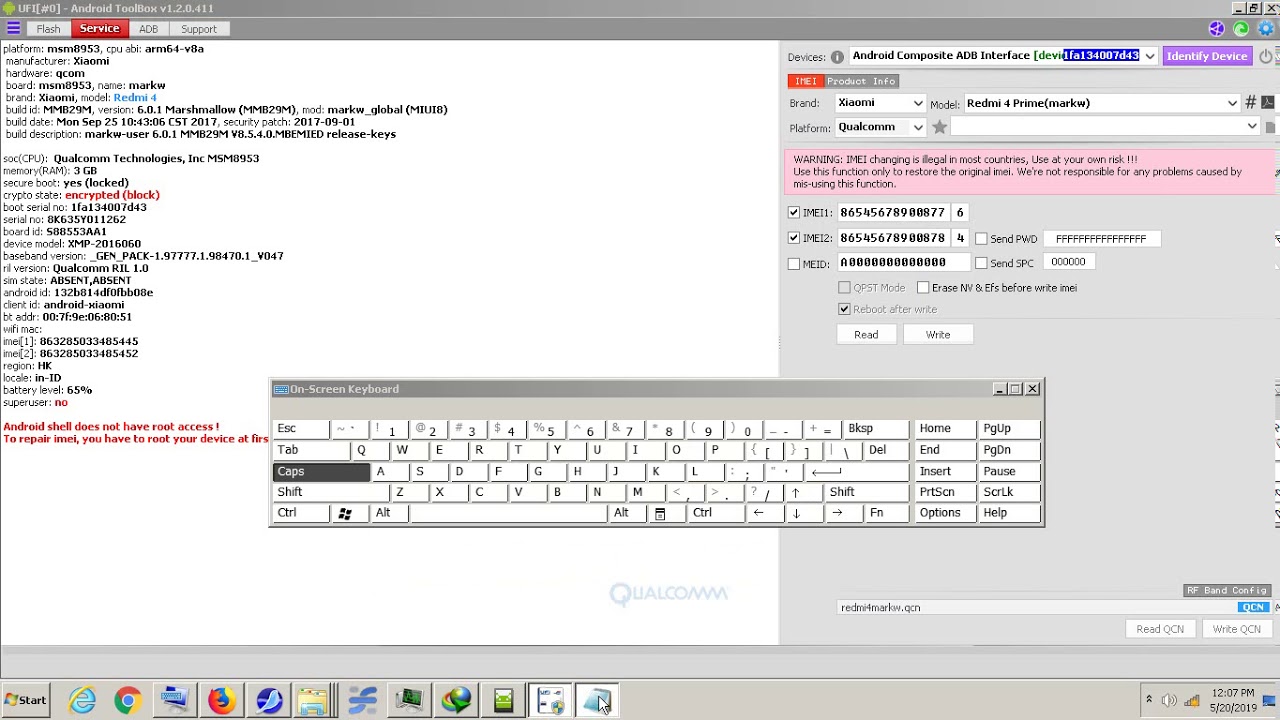Click the network signal tray icon
The width and height of the screenshot is (1280, 720).
pos(1193,700)
